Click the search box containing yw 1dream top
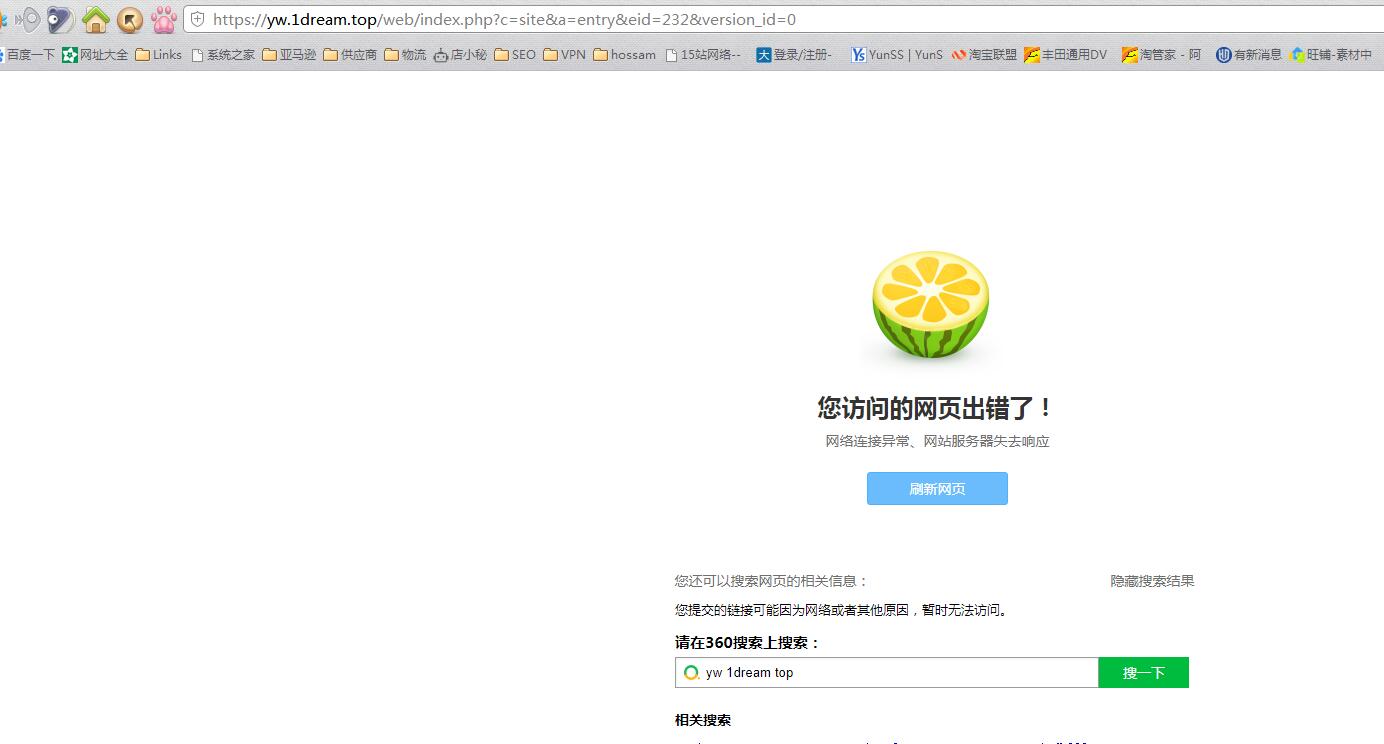 pos(887,673)
